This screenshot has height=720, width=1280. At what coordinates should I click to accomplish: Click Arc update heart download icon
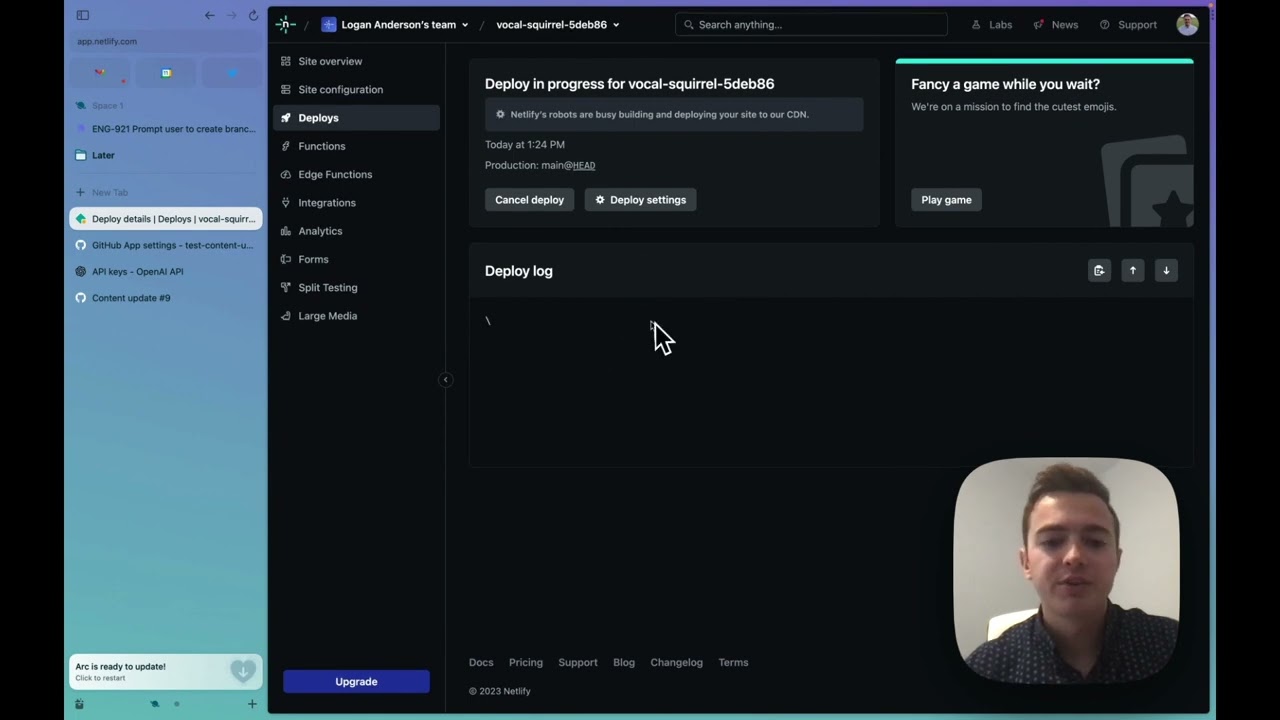point(242,671)
